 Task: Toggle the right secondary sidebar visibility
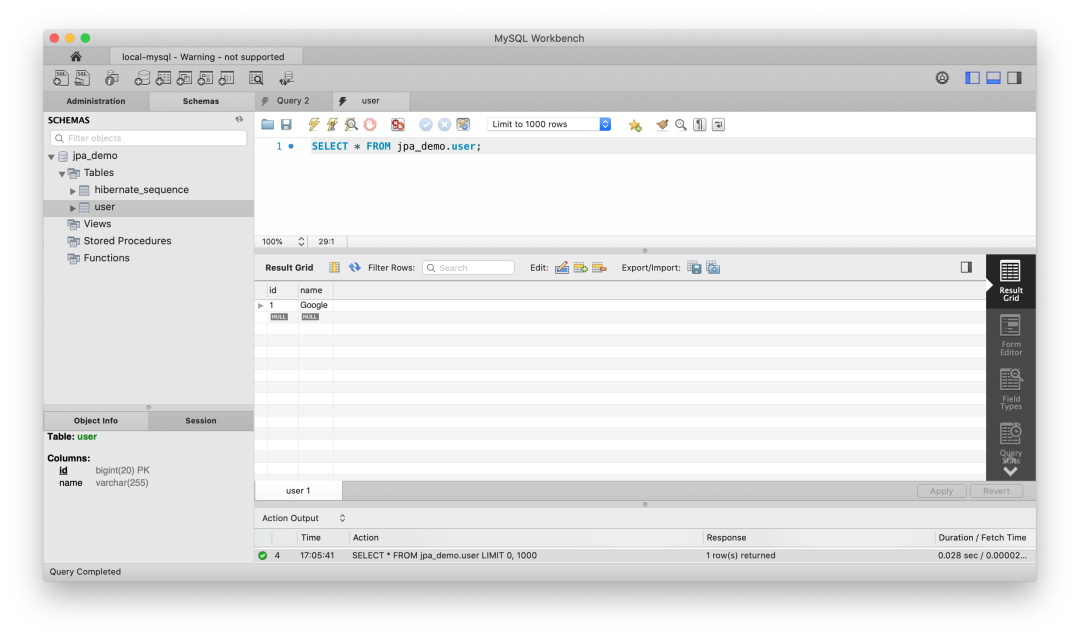tap(1015, 78)
